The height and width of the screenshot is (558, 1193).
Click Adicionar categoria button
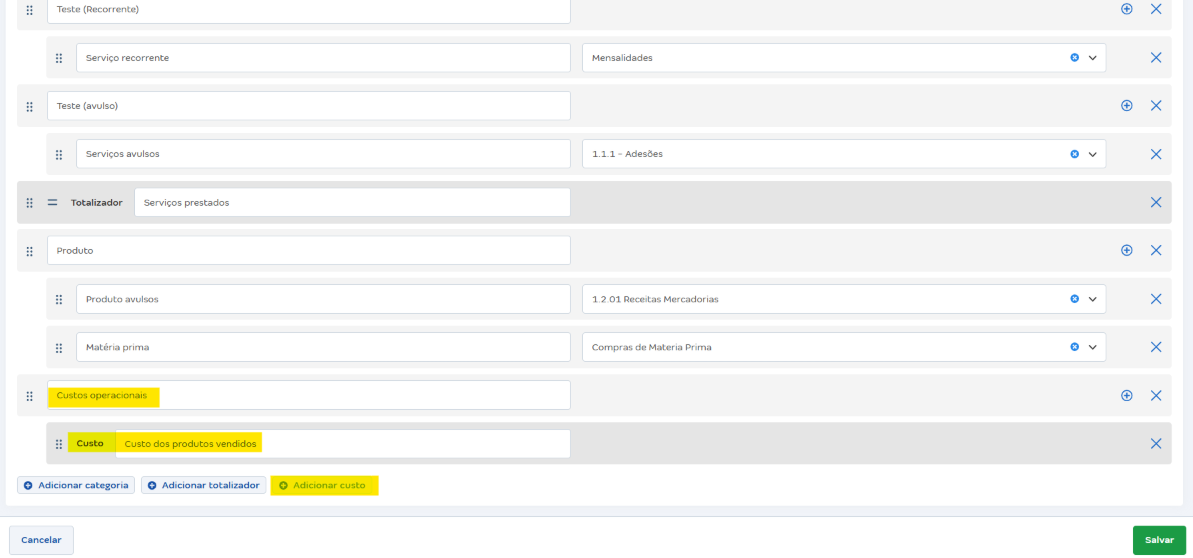coord(76,486)
